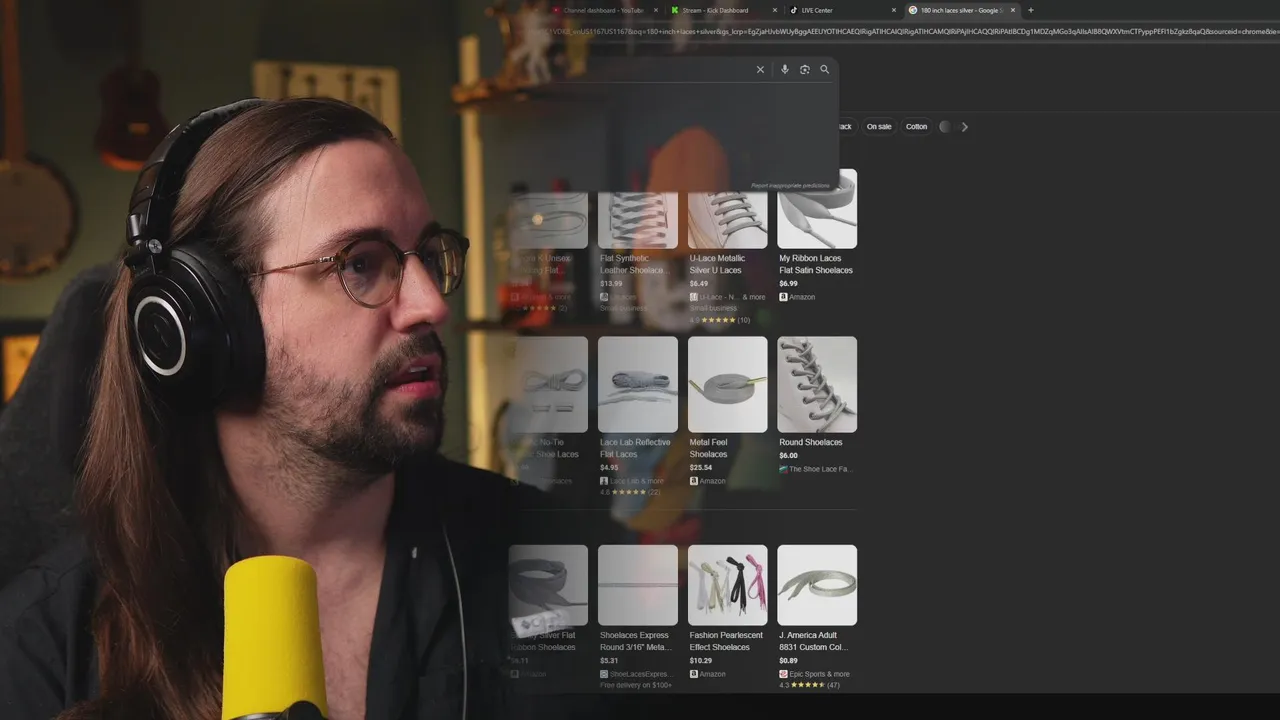Screen dimensions: 1280x720
Task: Click the $6.99 price on My Ribbon Laces
Action: [x=788, y=284]
